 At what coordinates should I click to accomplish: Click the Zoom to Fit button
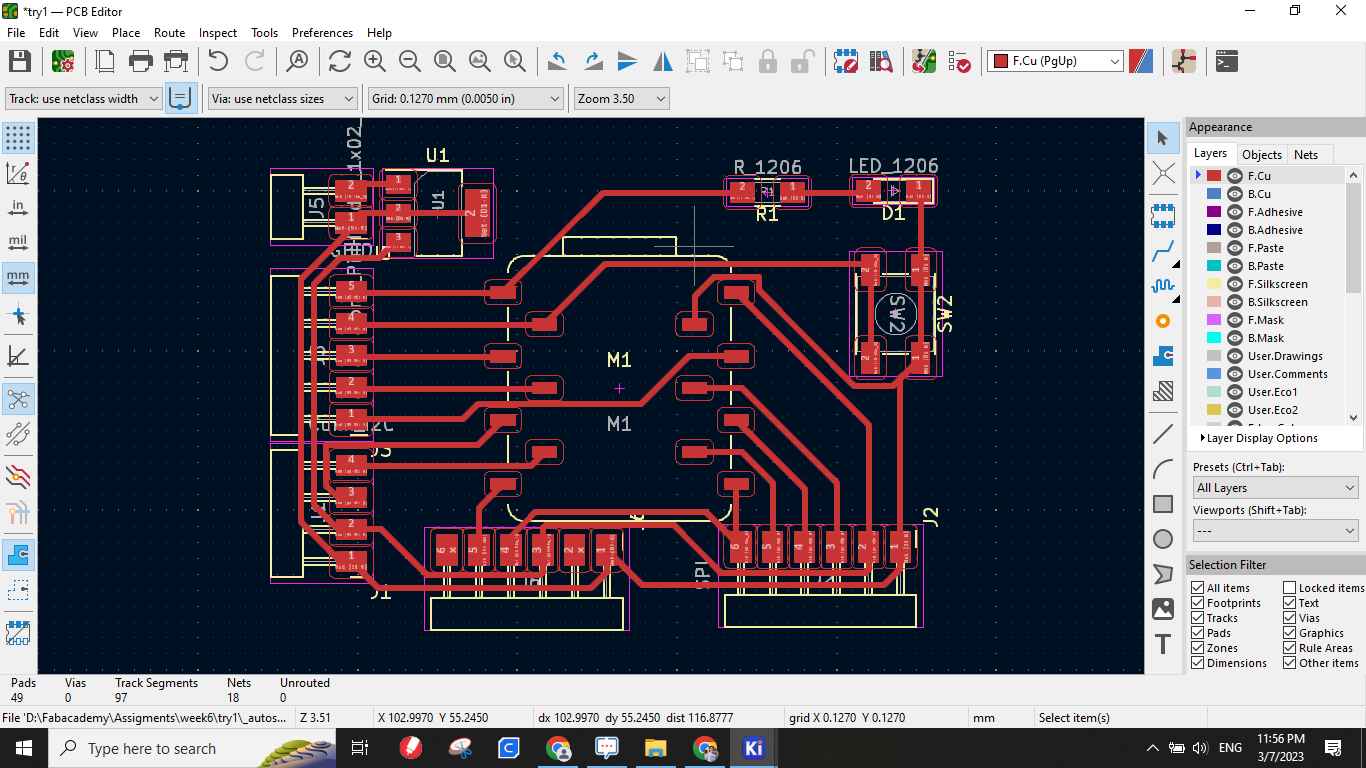445,61
